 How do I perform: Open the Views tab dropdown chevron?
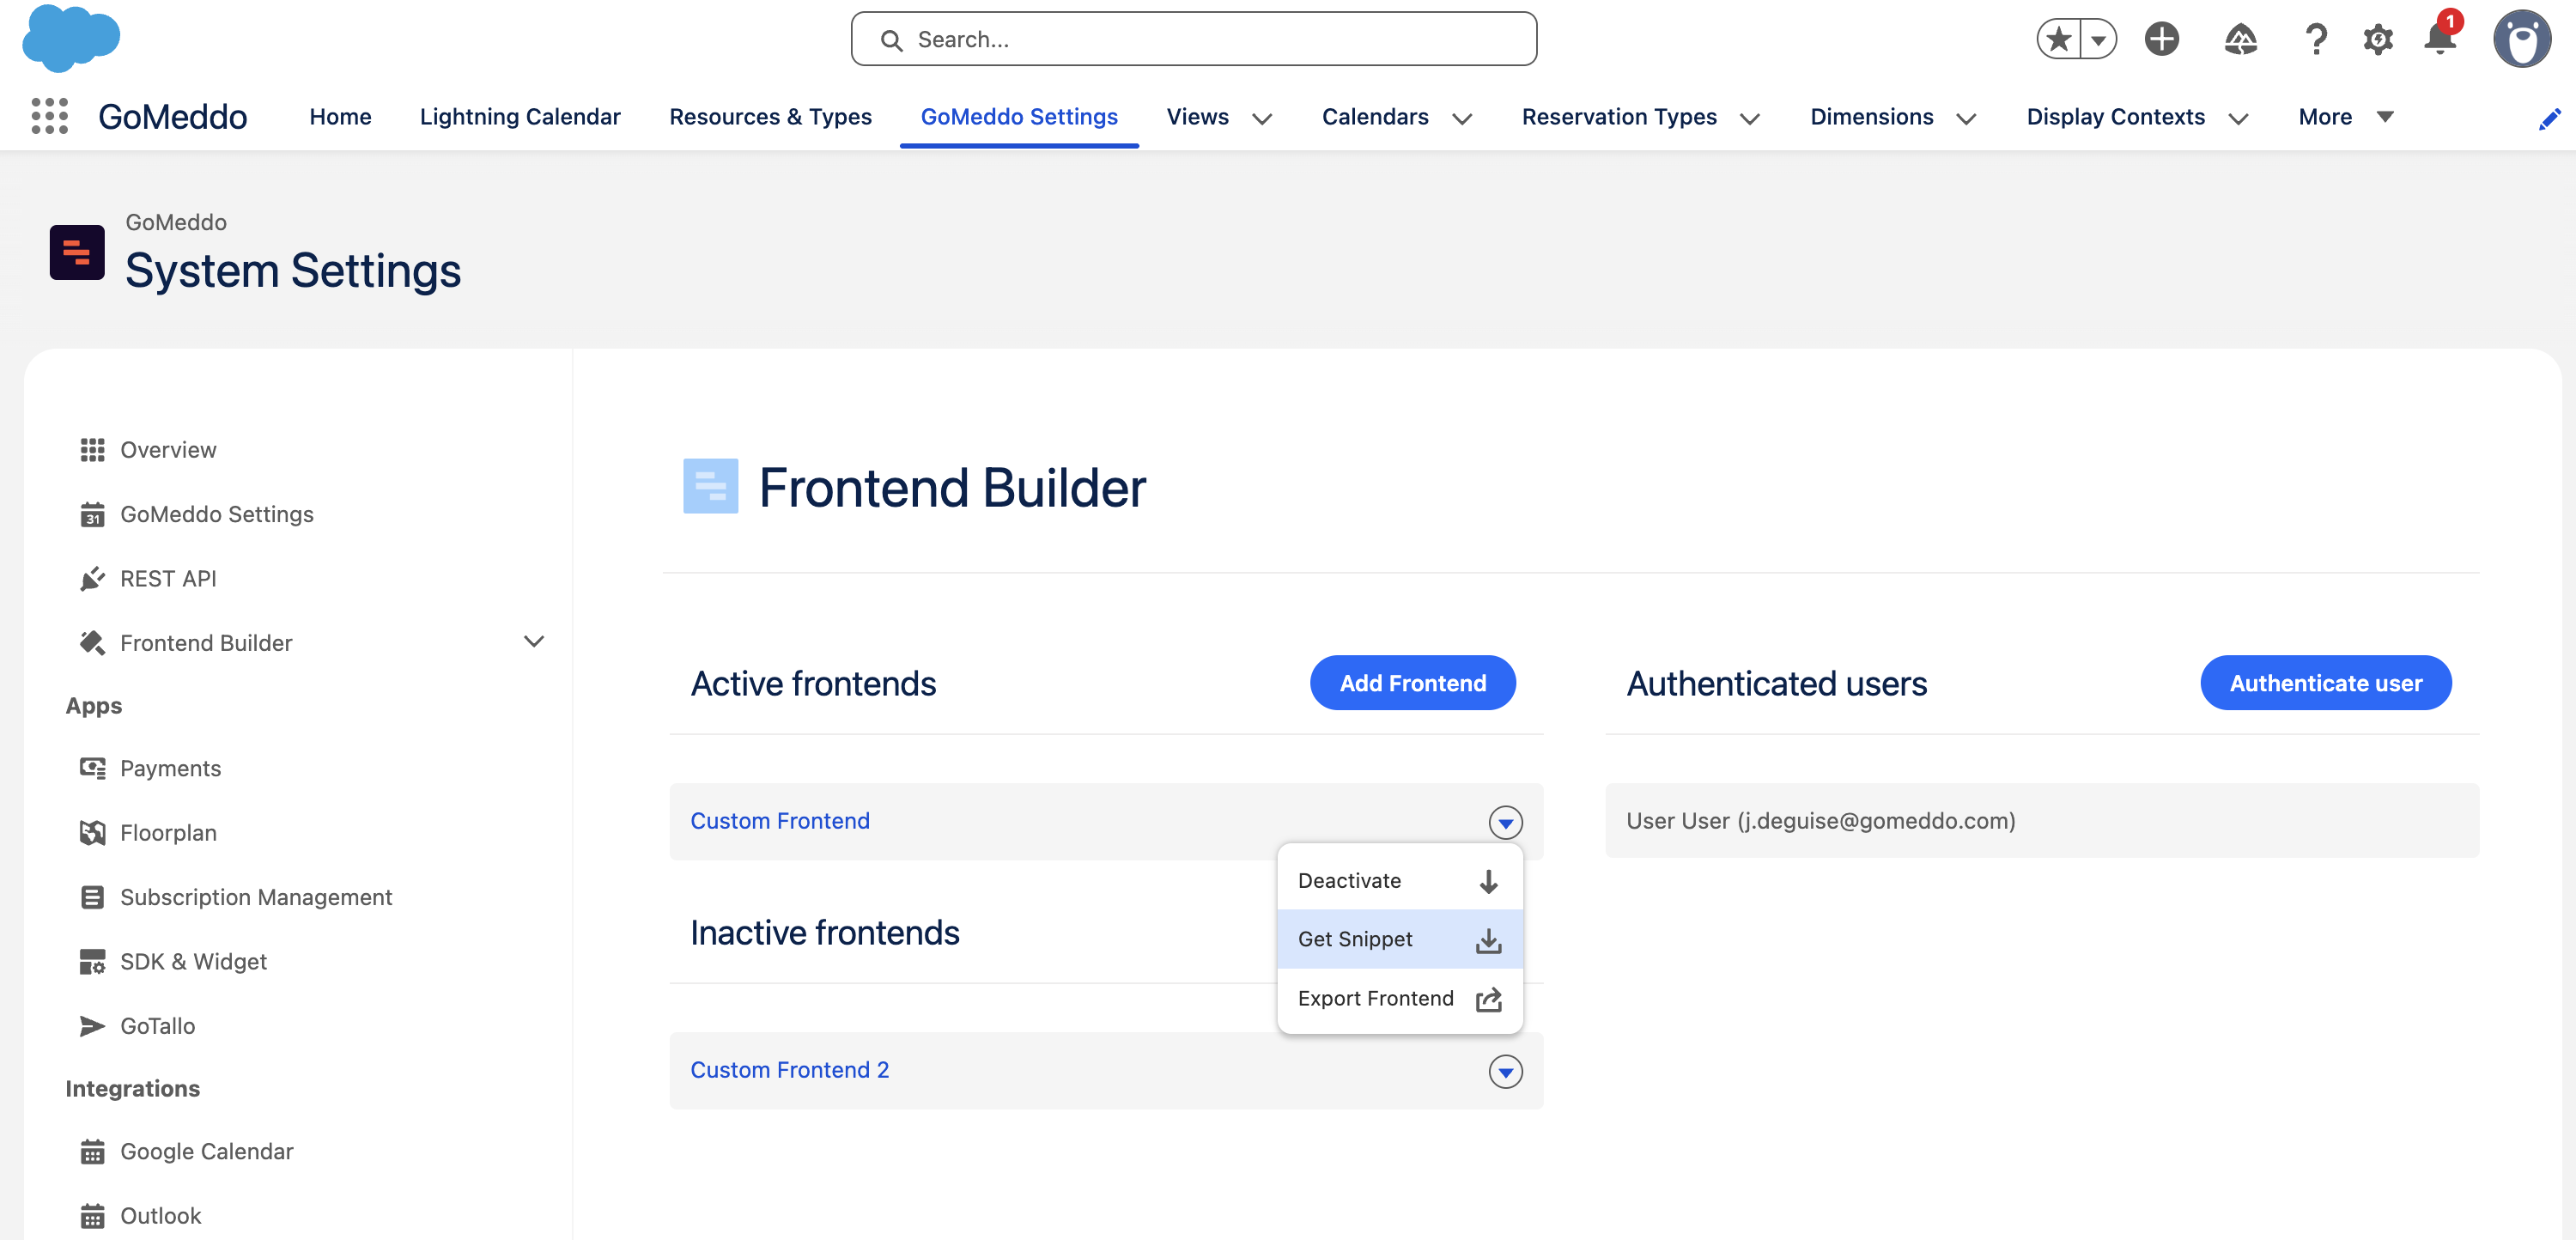[x=1262, y=118]
